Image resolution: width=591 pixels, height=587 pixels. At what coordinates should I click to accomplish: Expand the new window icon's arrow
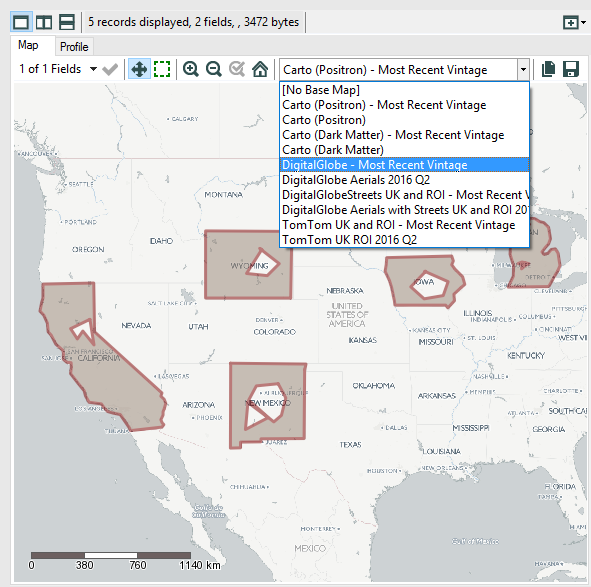(x=583, y=23)
